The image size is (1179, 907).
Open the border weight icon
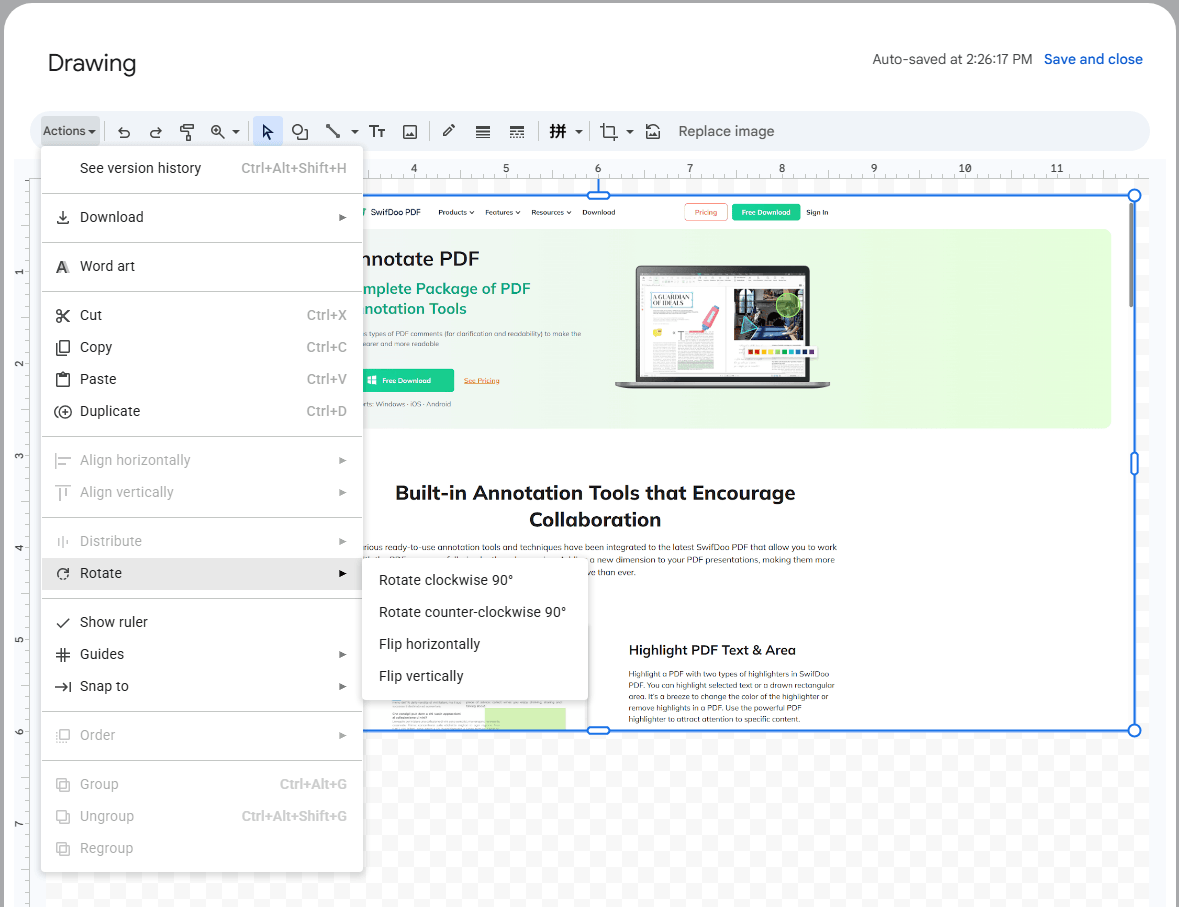[483, 132]
